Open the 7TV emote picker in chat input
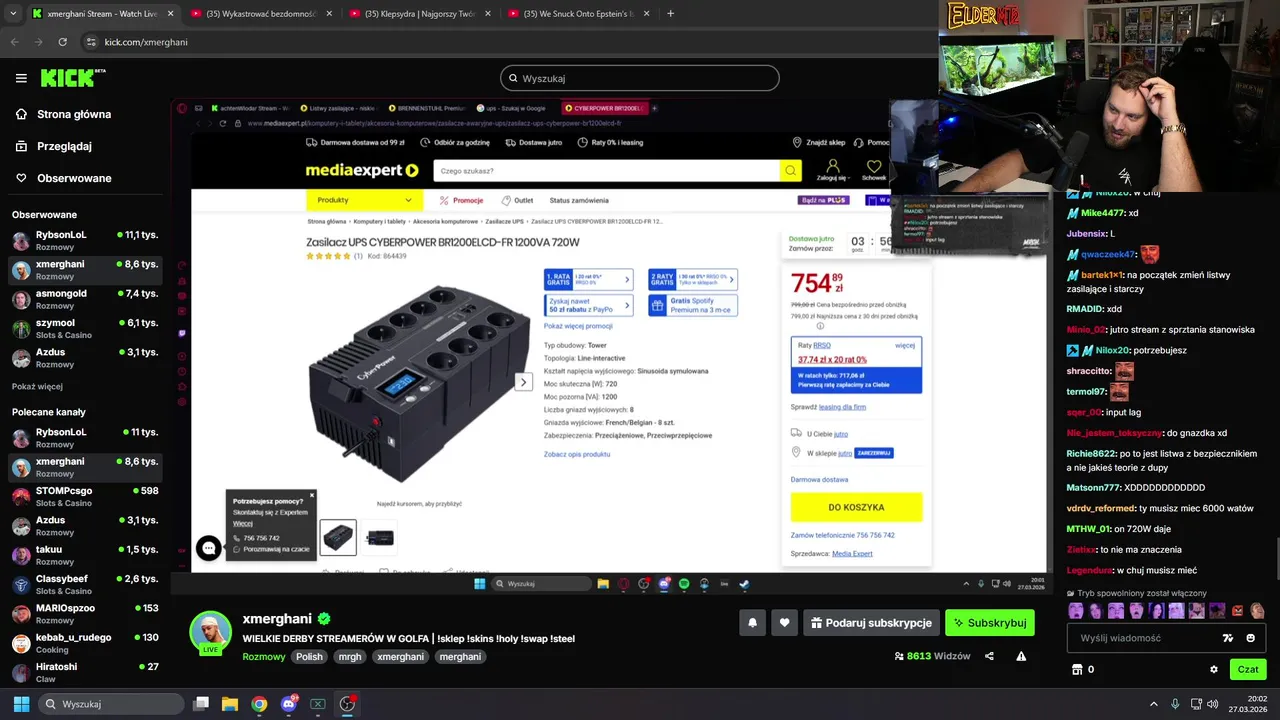 click(1228, 638)
